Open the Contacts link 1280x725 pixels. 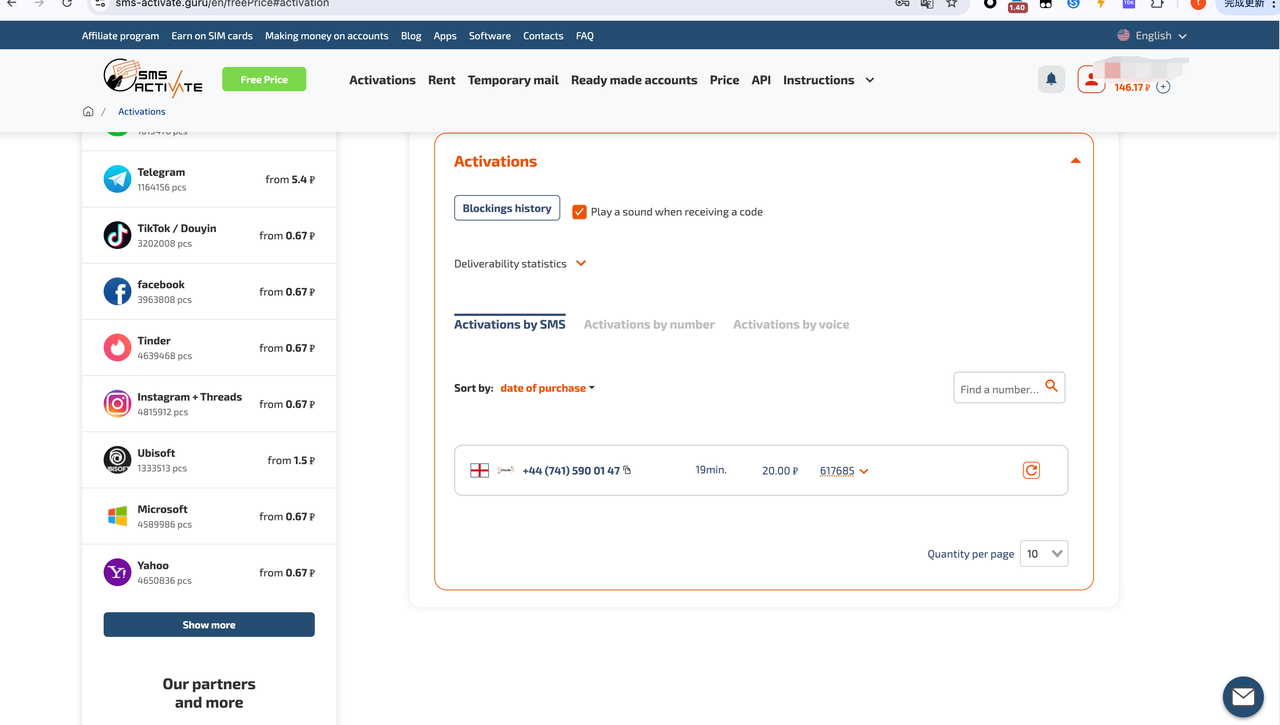click(543, 35)
